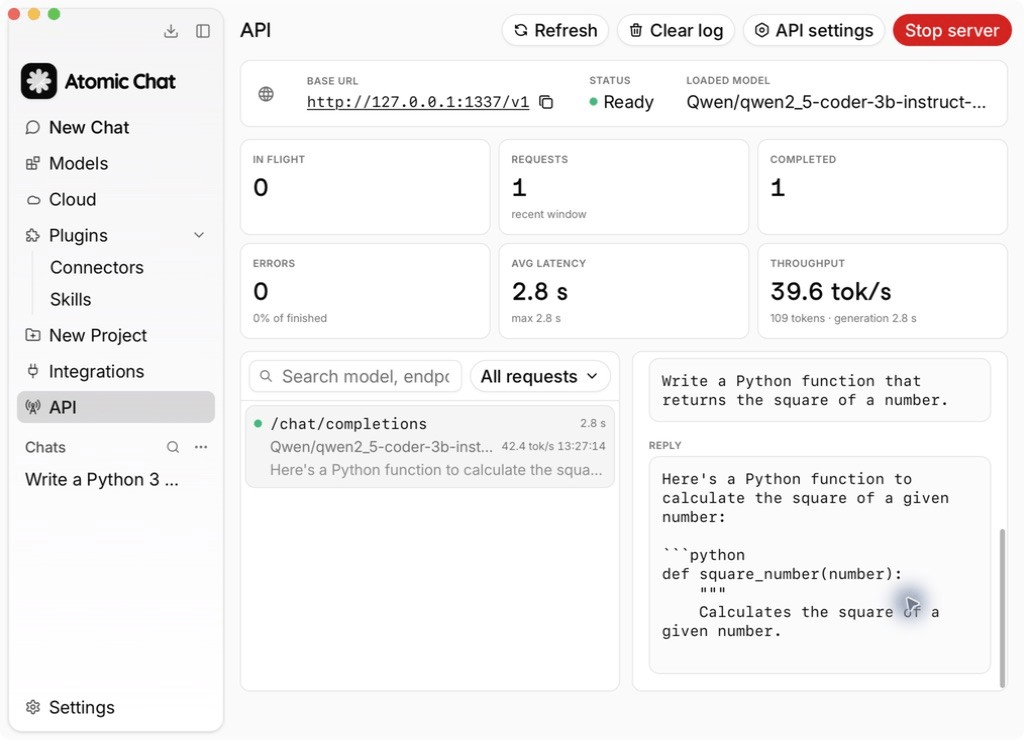Click the prompt box 'Write a Python function'
This screenshot has width=1024, height=740.
click(820, 390)
